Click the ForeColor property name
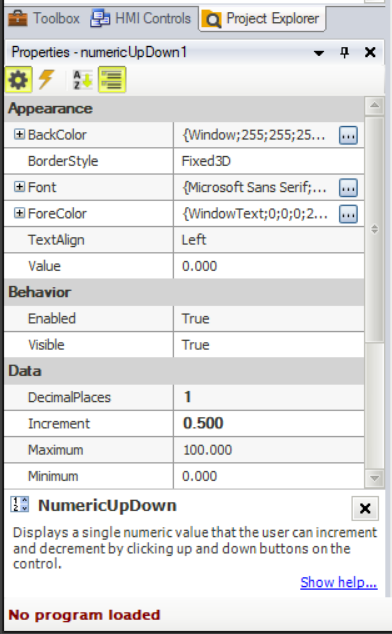The image size is (392, 634). tap(57, 214)
